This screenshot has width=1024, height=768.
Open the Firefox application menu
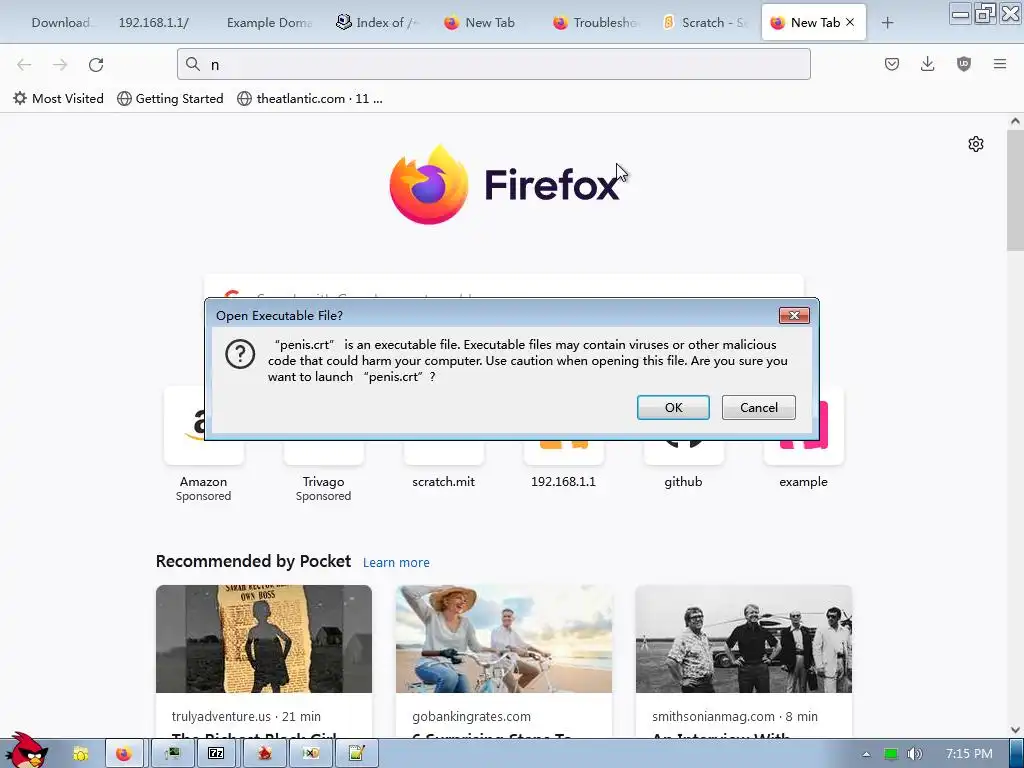pos(999,64)
